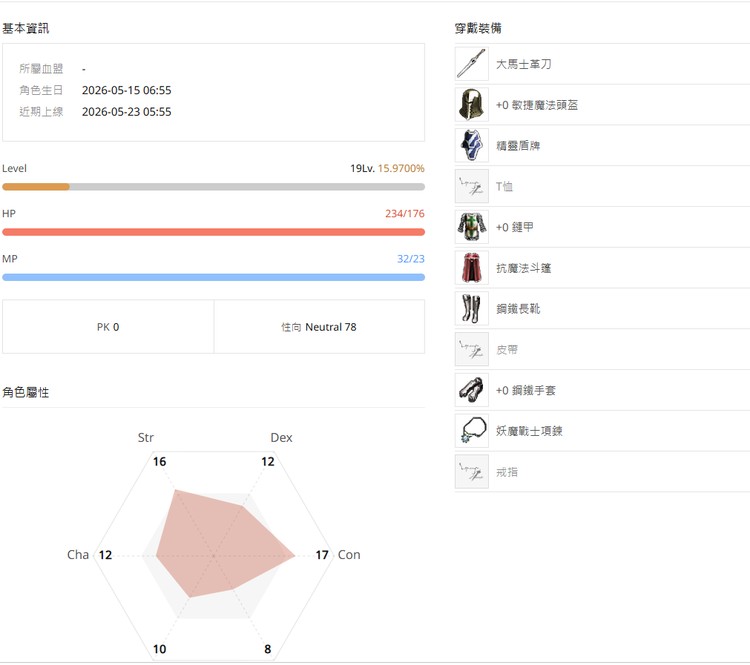
Task: Select the 皮帶 slot label
Action: tap(507, 350)
